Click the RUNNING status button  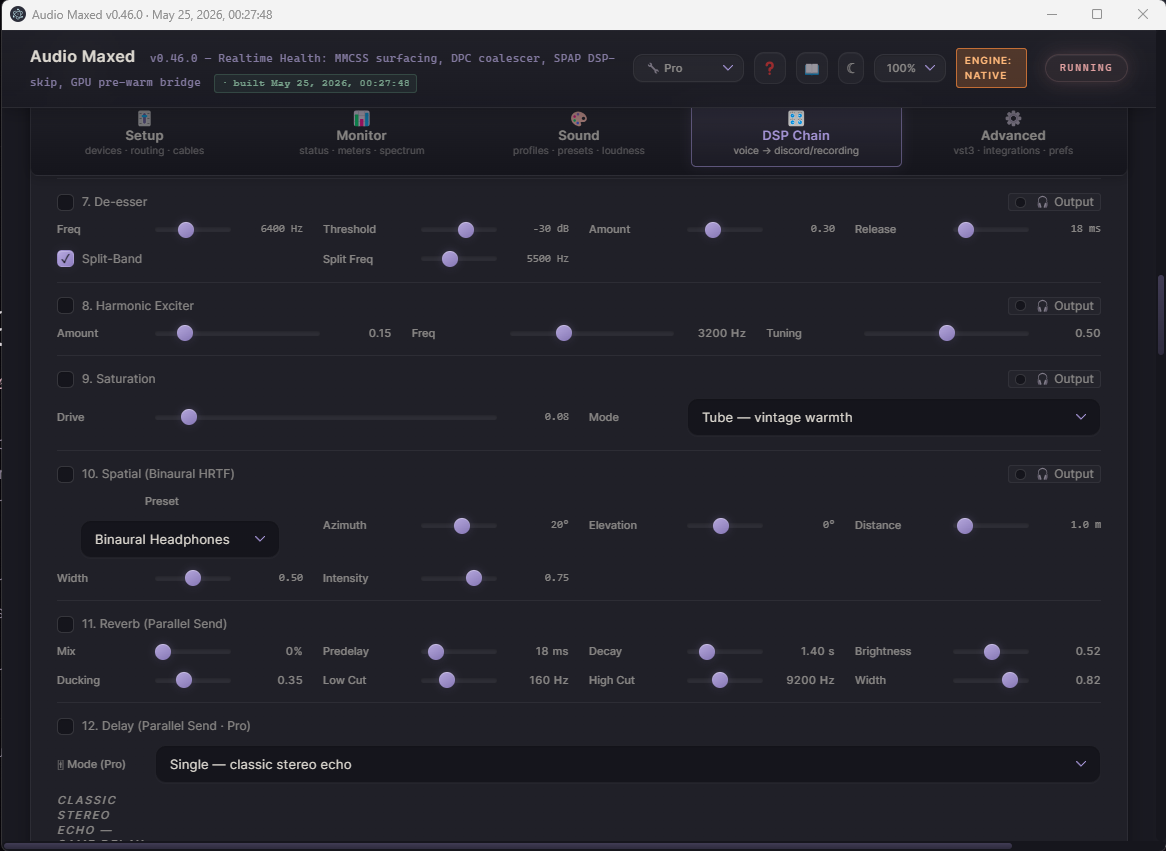(x=1086, y=68)
